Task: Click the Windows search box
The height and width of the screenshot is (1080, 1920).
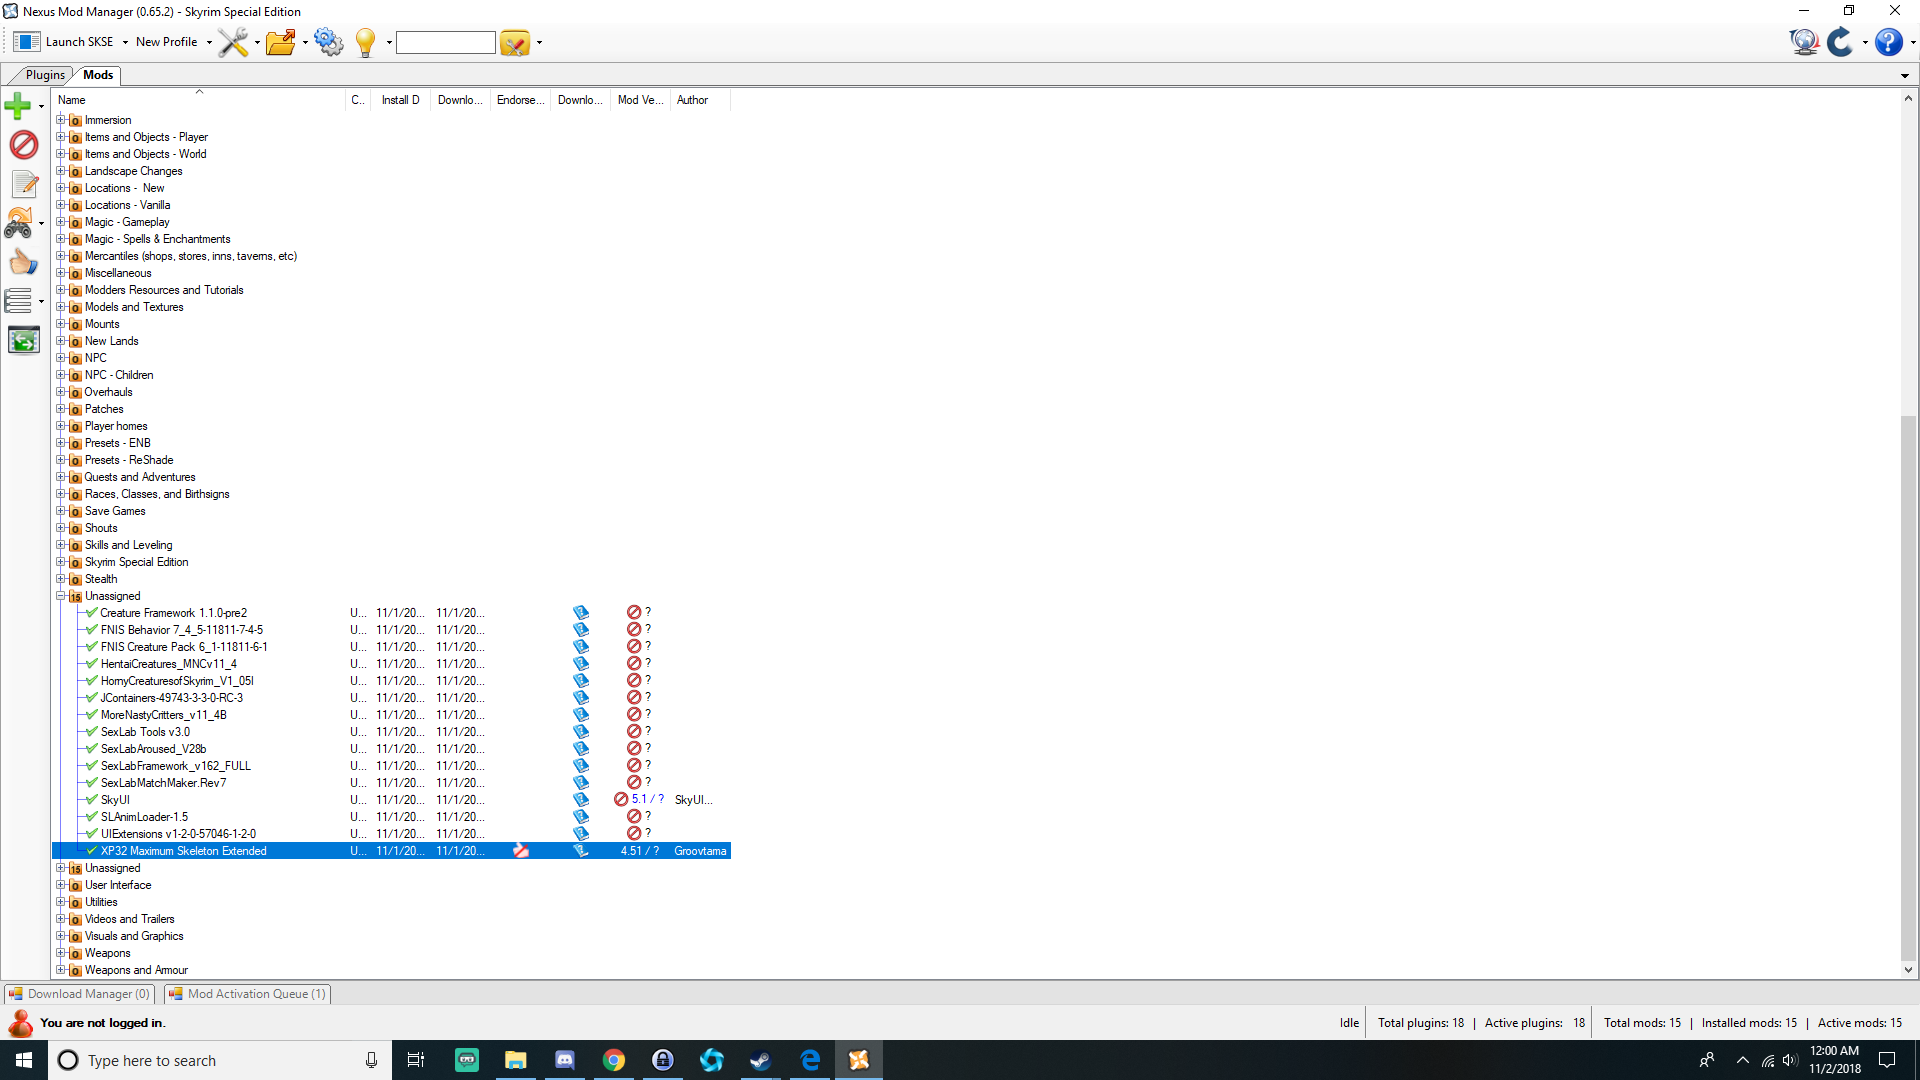Action: point(220,1060)
